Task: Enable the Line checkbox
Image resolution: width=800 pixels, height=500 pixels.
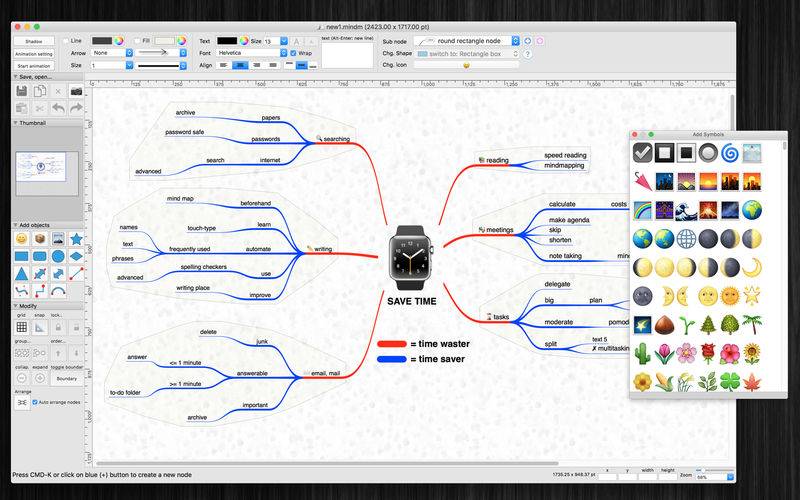Action: (66, 41)
